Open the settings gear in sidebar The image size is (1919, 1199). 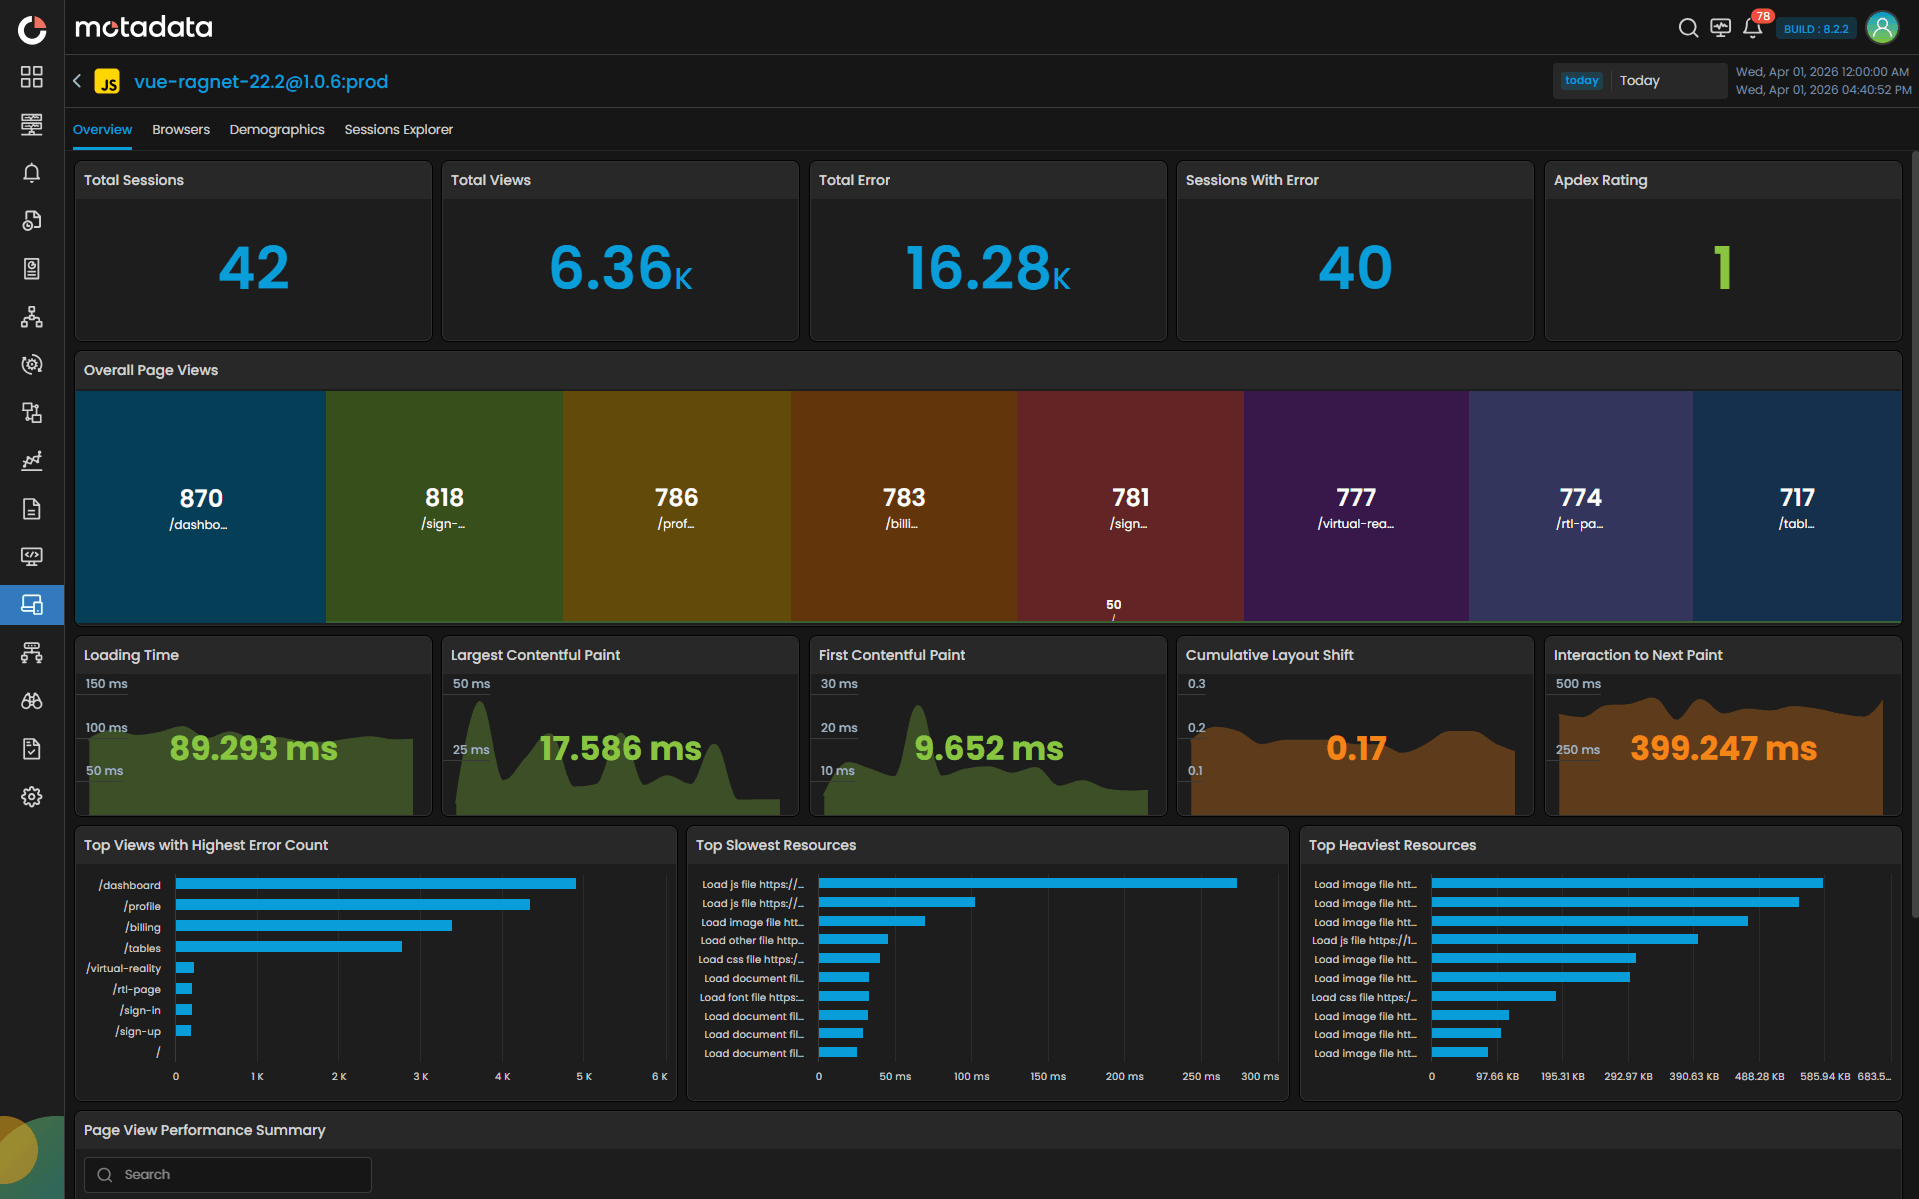[32, 797]
